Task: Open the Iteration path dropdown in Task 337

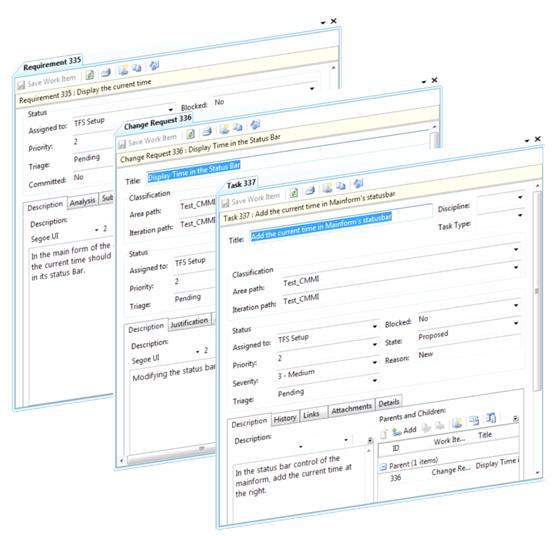Action: point(516,268)
